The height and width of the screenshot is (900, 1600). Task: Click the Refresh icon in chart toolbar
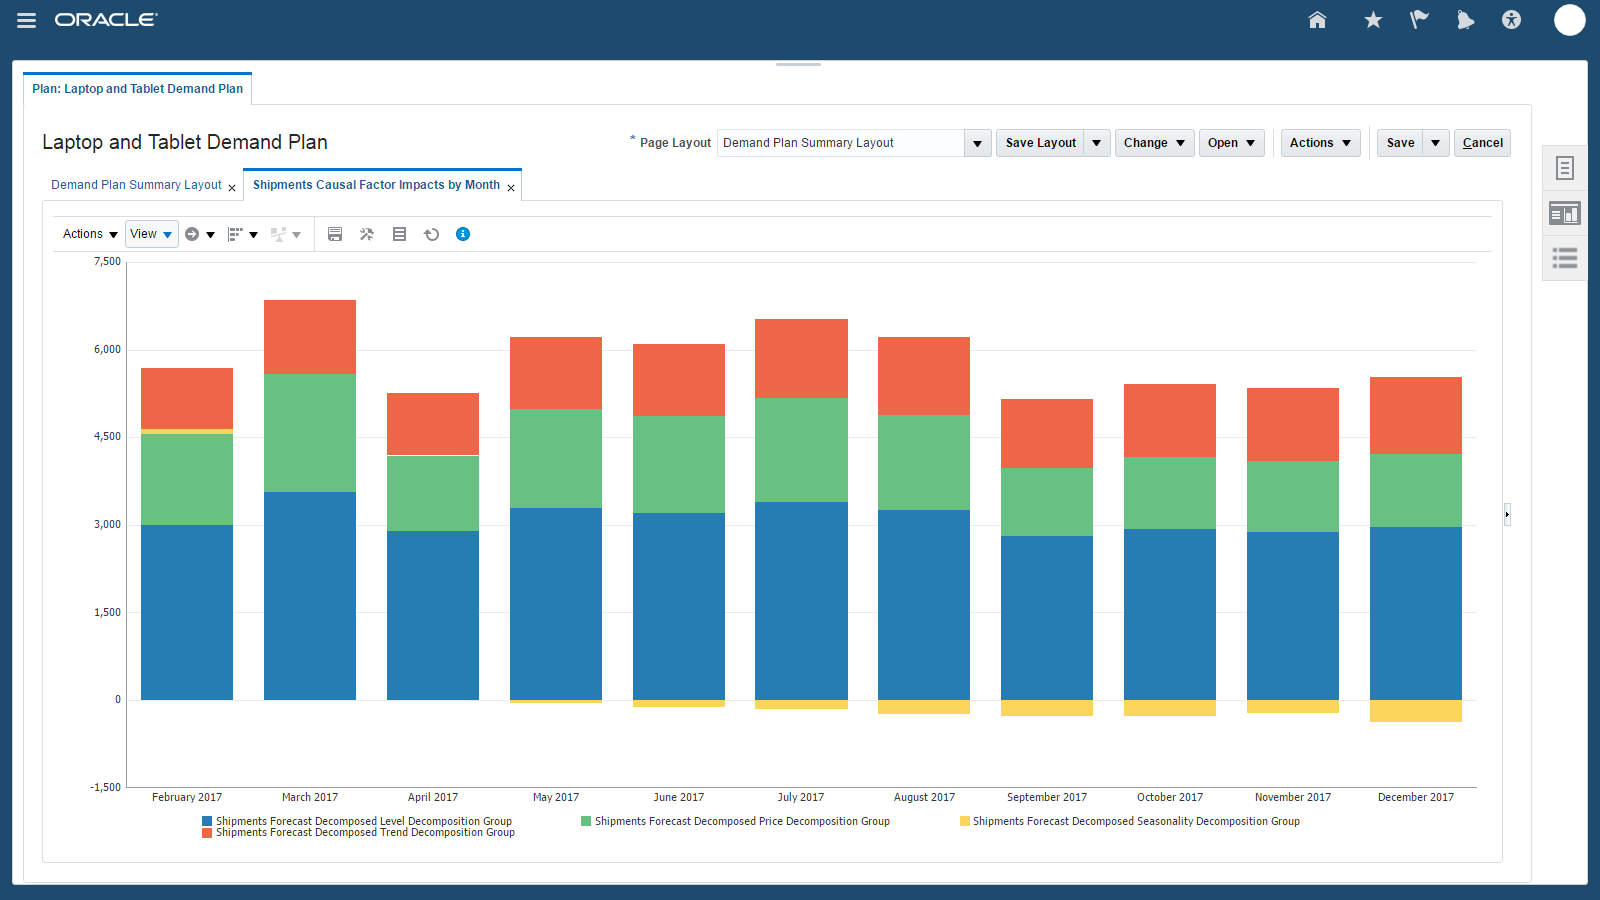coord(431,234)
